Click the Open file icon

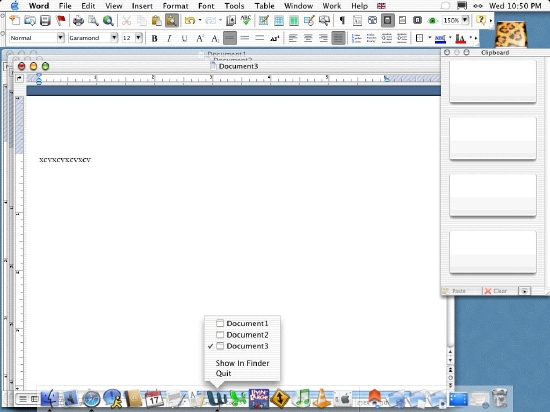(x=30, y=20)
